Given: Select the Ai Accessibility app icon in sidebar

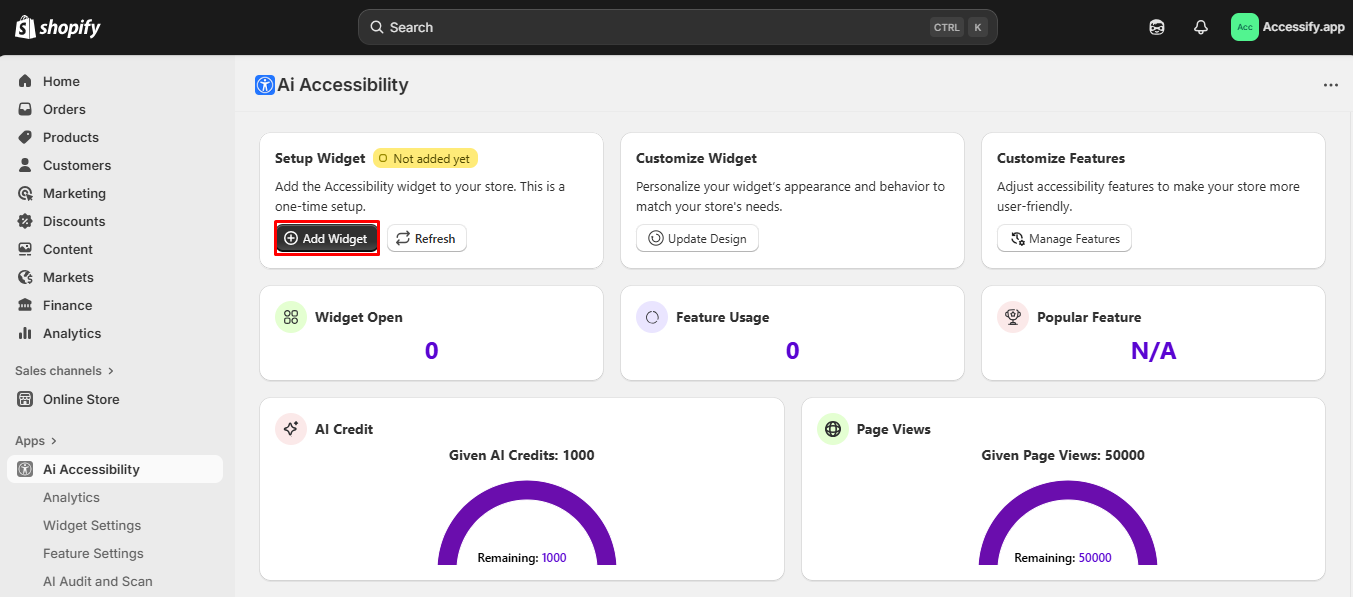Looking at the screenshot, I should (23, 468).
